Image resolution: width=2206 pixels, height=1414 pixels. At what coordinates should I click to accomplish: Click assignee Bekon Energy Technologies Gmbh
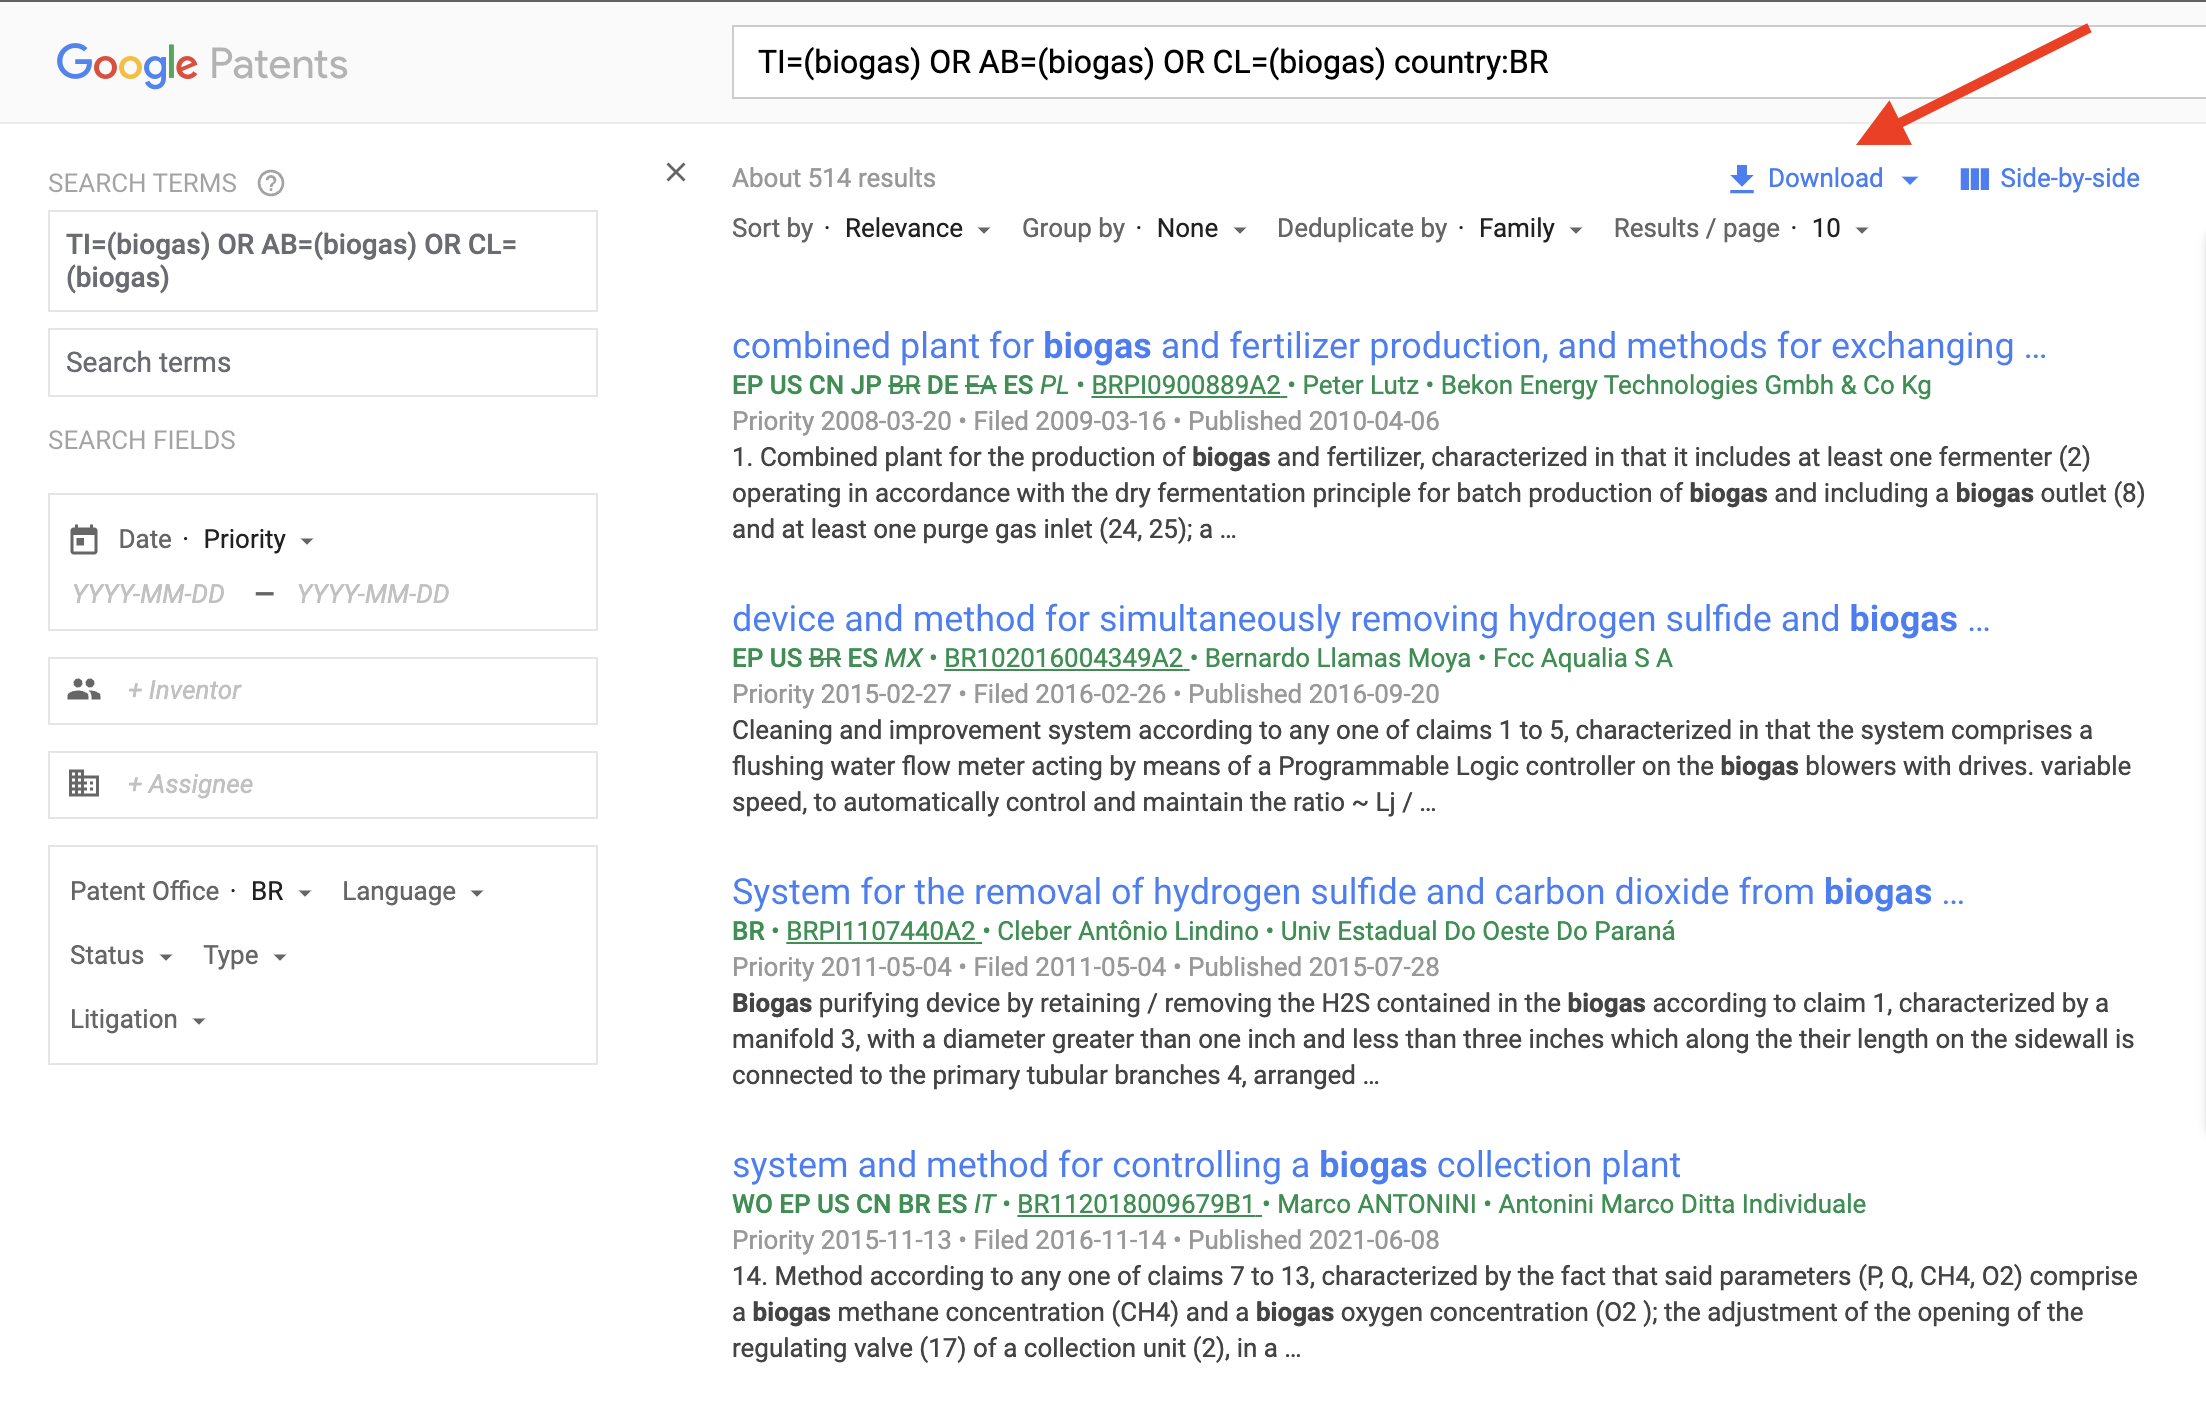pos(1686,386)
